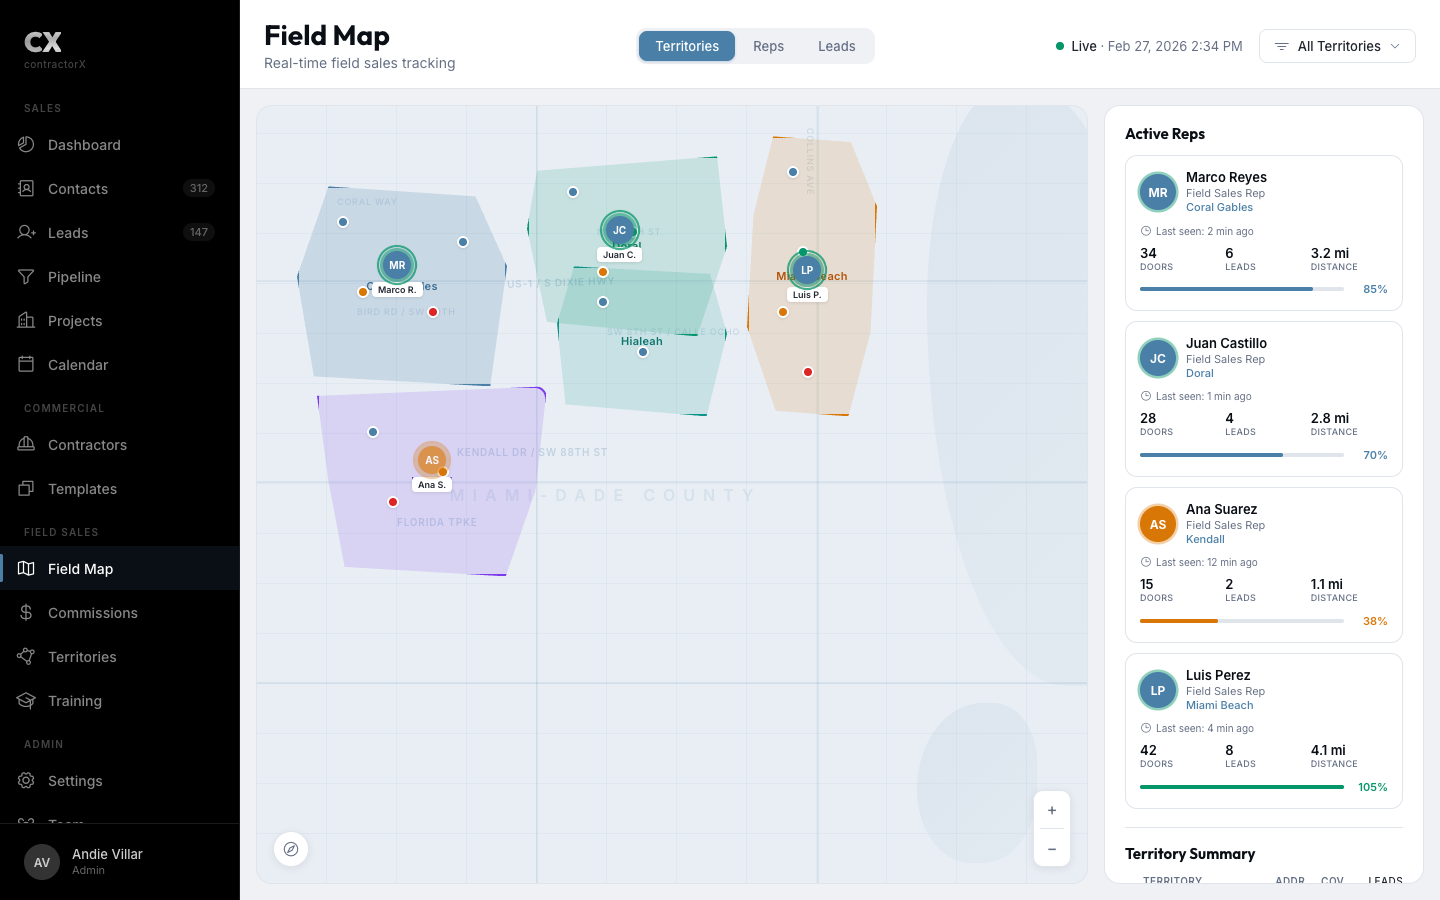Click the Pipeline funnel icon
This screenshot has height=900, width=1440.
(x=27, y=277)
